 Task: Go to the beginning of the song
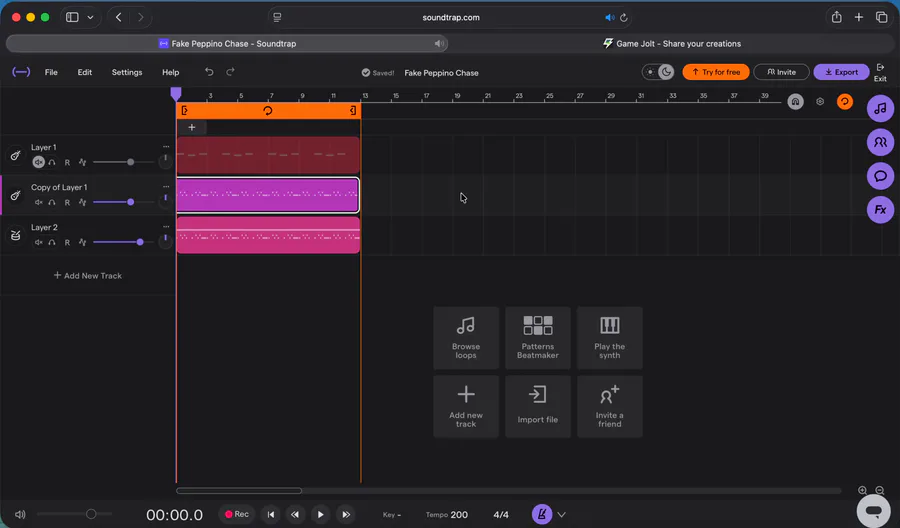coord(271,514)
